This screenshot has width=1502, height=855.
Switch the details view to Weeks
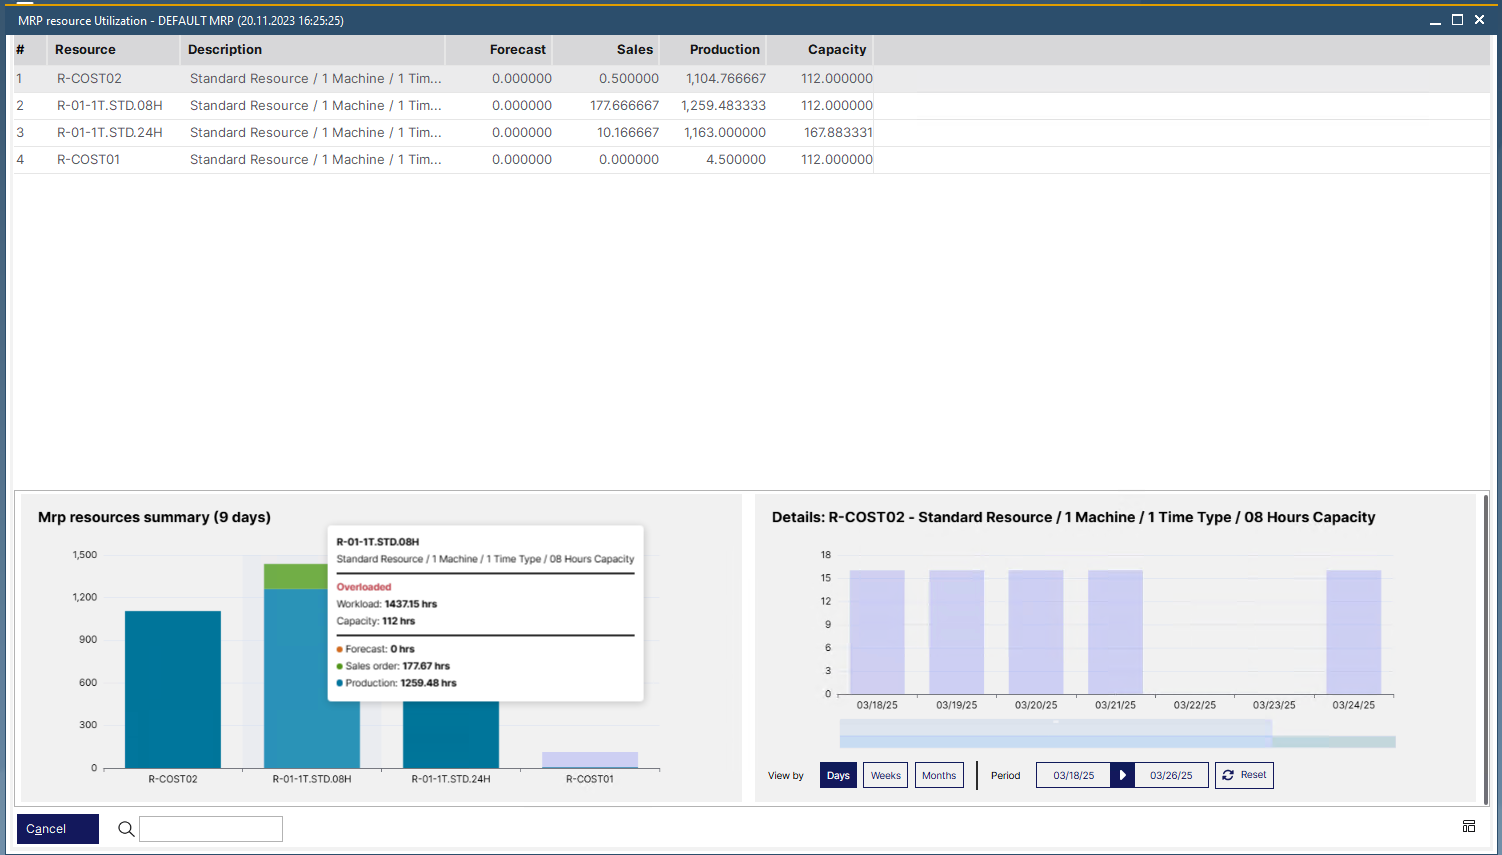click(x=885, y=775)
